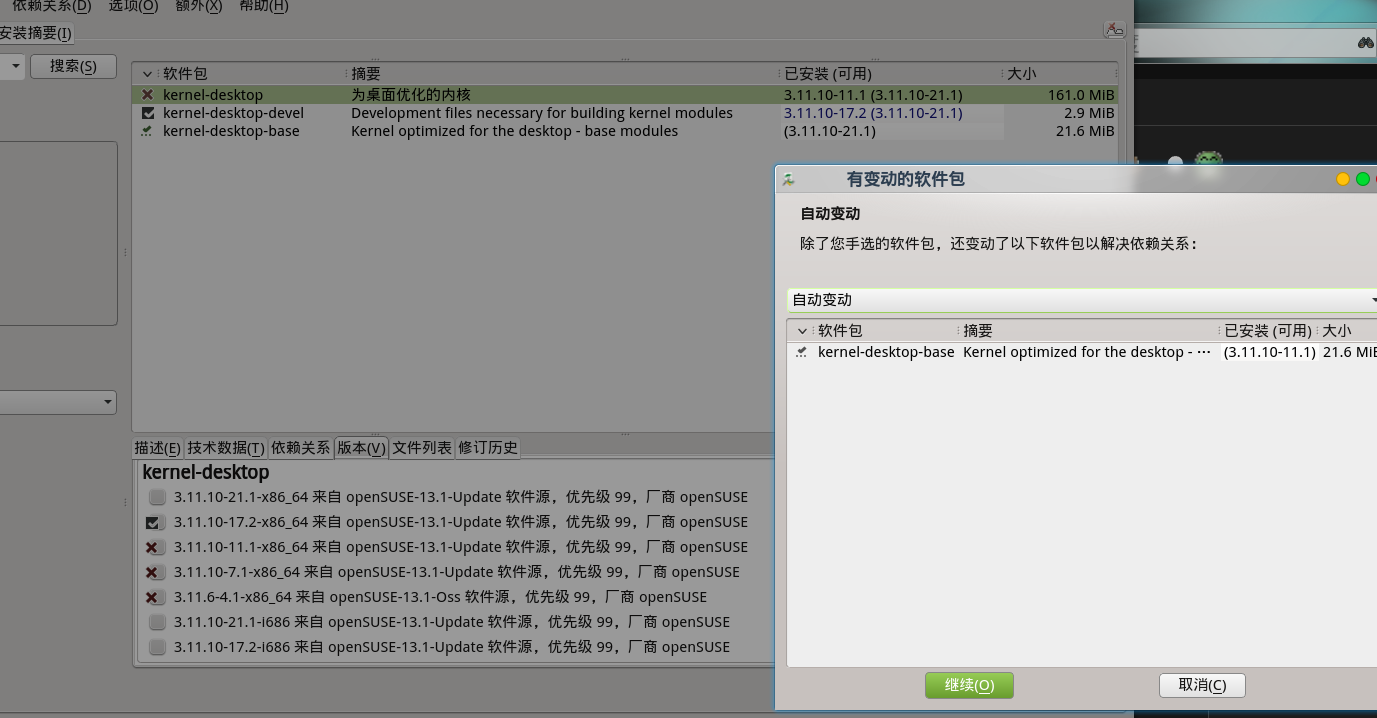Sort main table by 软件包 column
Viewport: 1377px width, 718px height.
tap(185, 74)
